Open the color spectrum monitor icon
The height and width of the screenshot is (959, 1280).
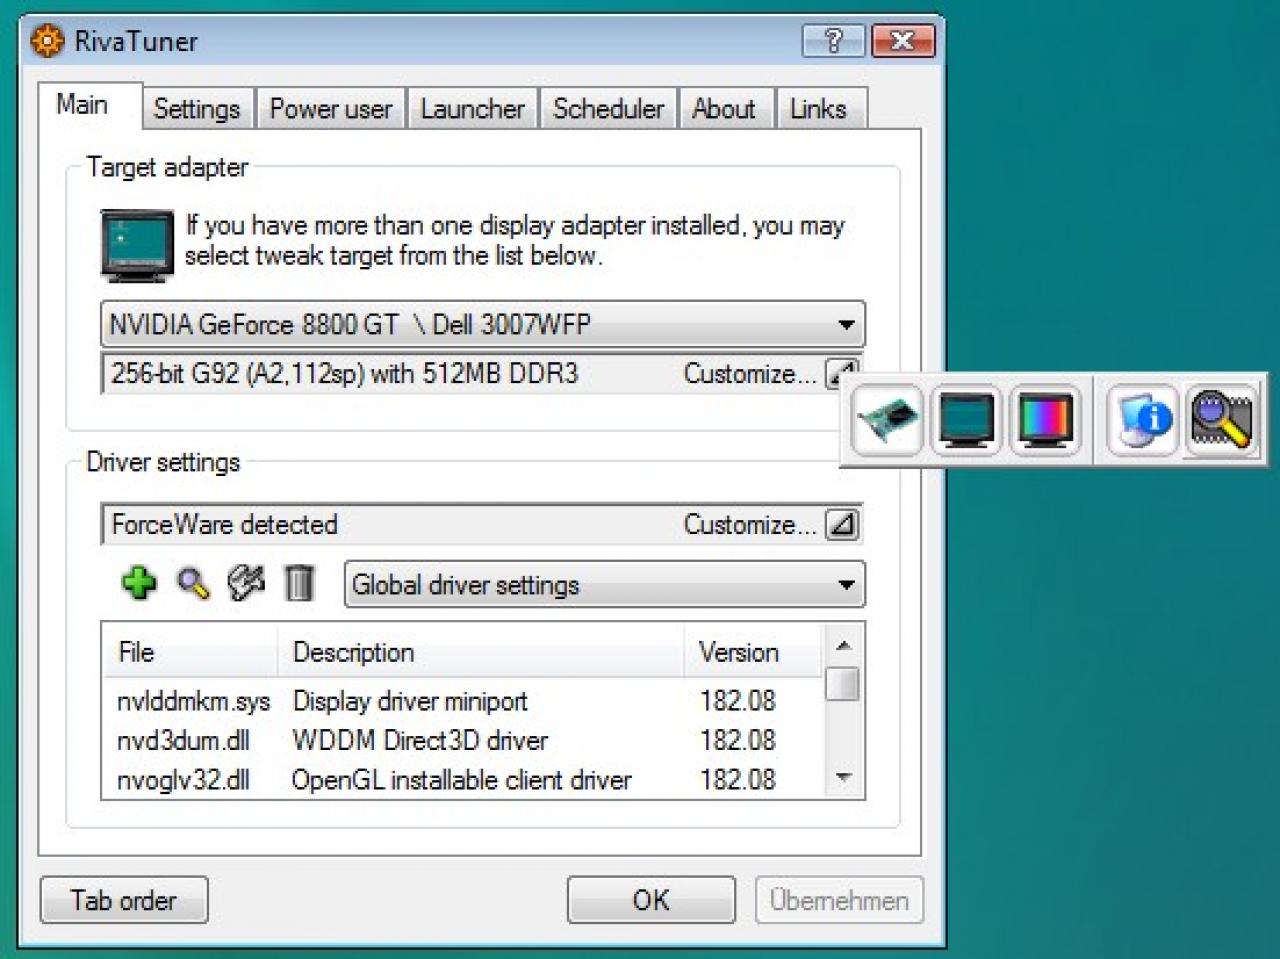(1045, 420)
